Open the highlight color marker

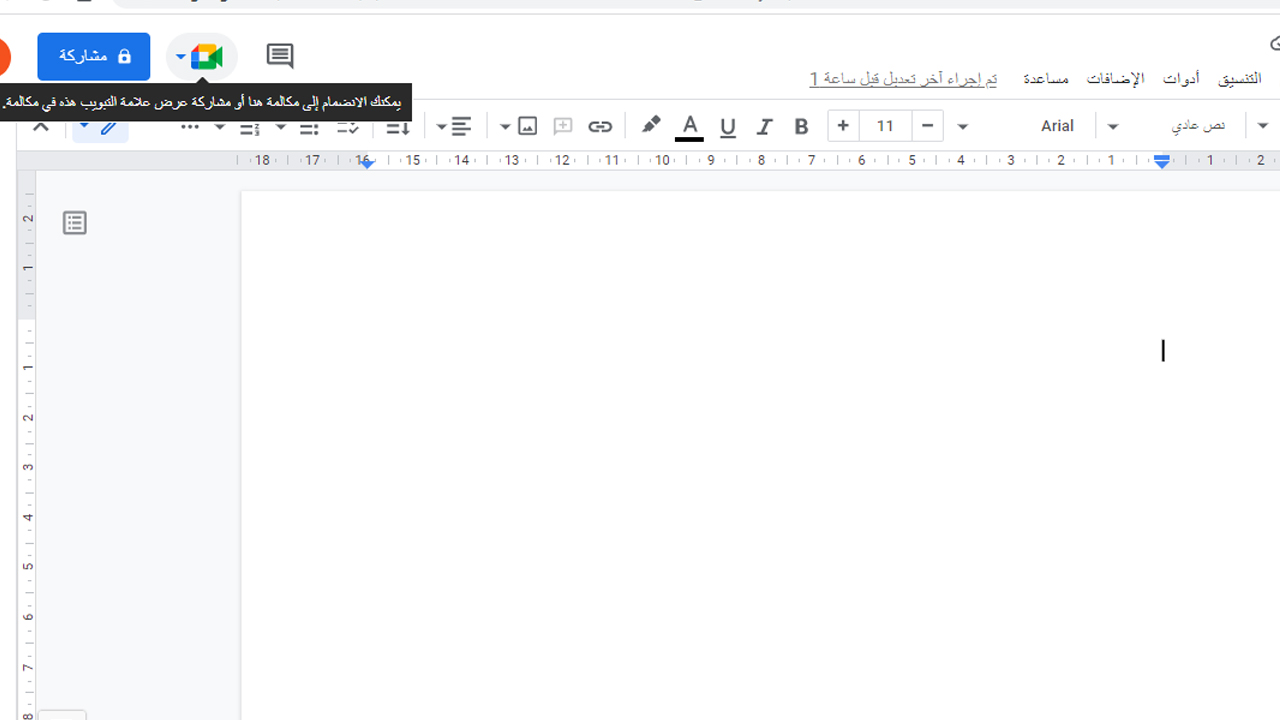point(651,125)
